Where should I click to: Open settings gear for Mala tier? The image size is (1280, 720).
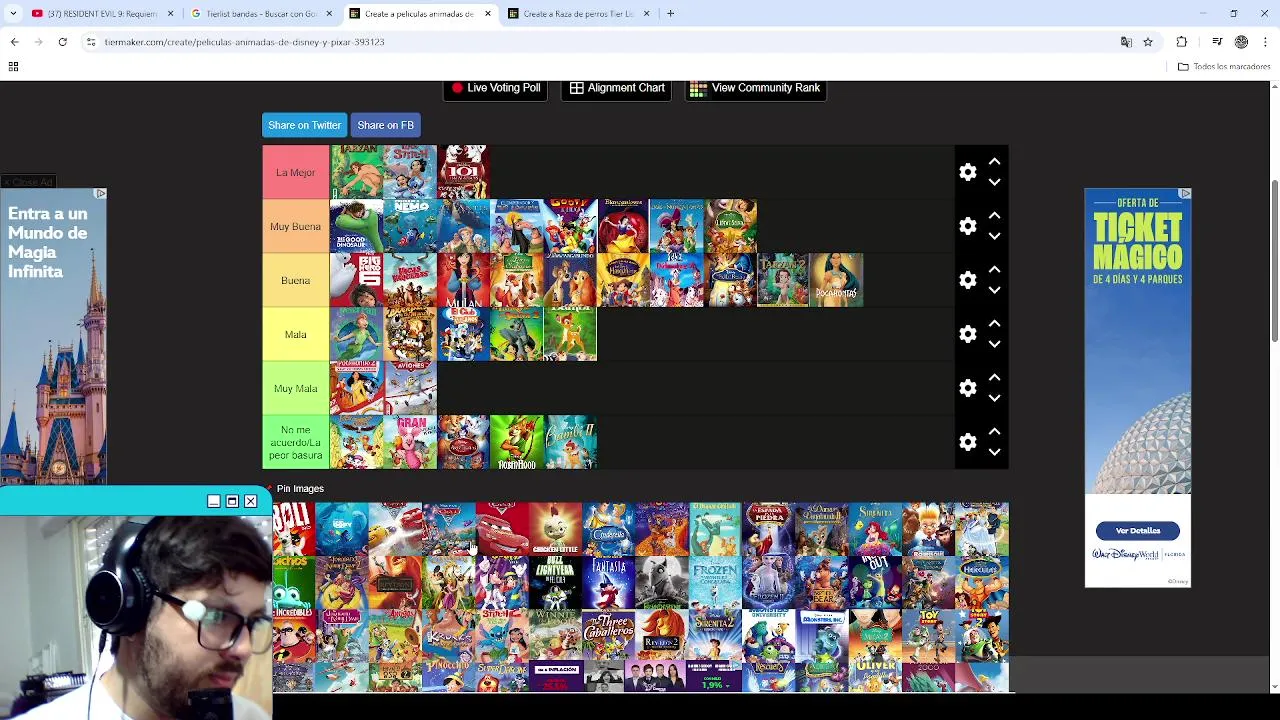[x=967, y=334]
